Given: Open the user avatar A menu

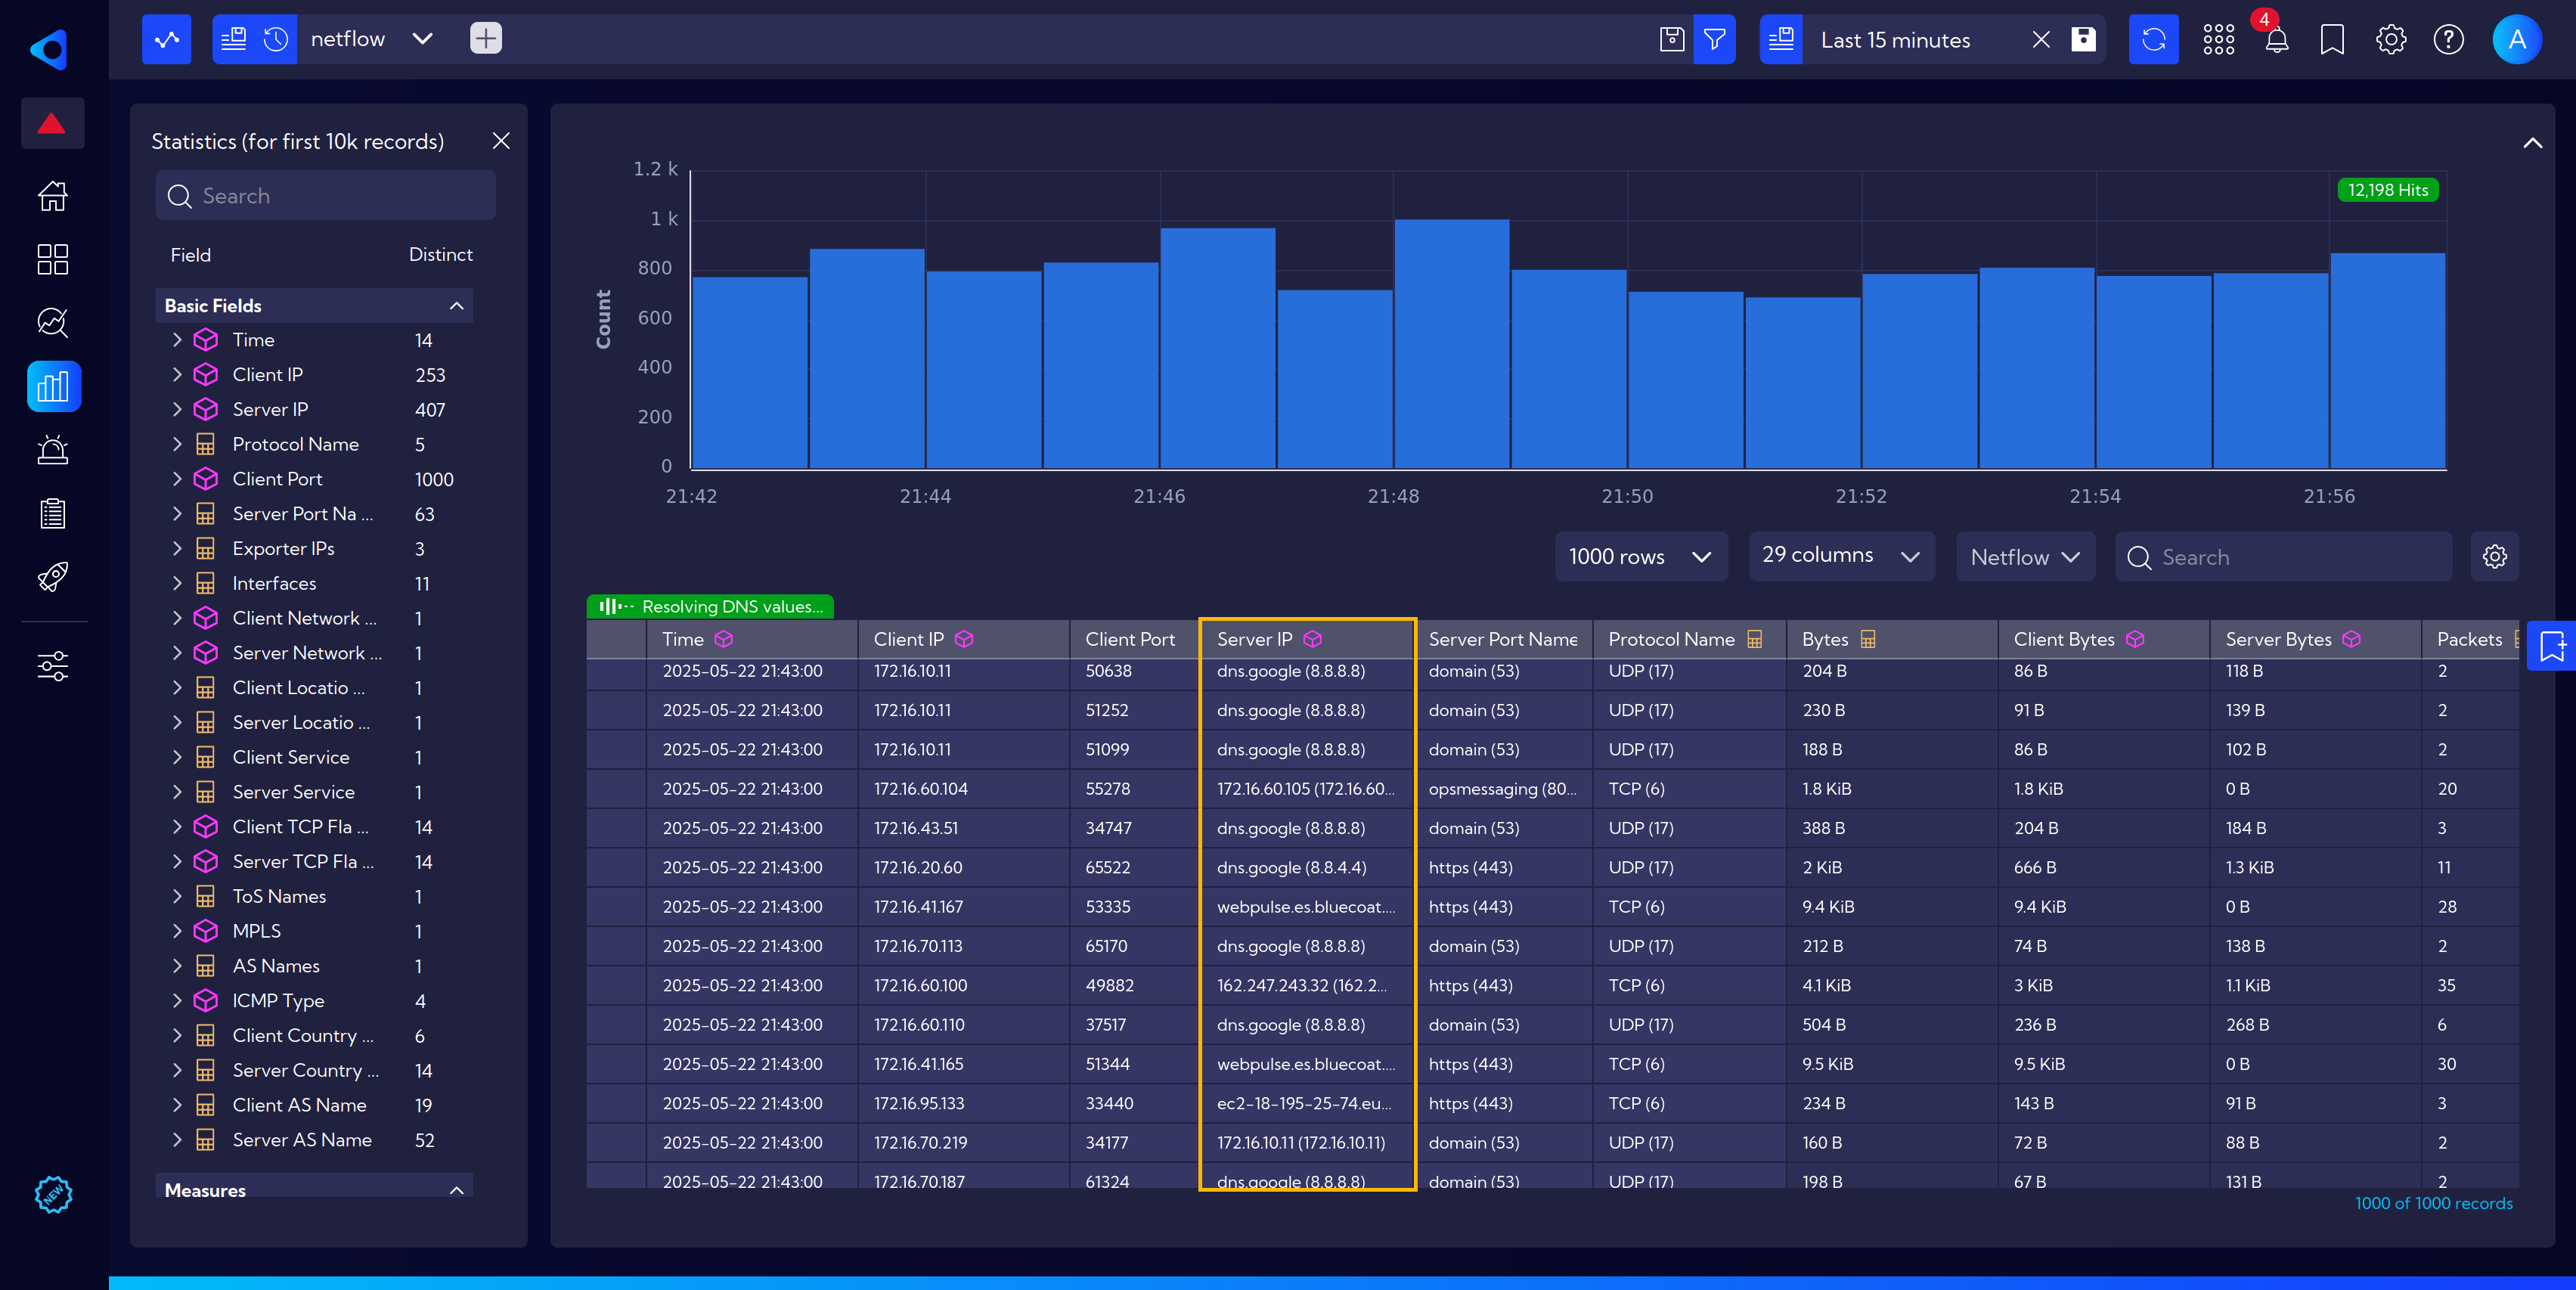Looking at the screenshot, I should [x=2517, y=39].
